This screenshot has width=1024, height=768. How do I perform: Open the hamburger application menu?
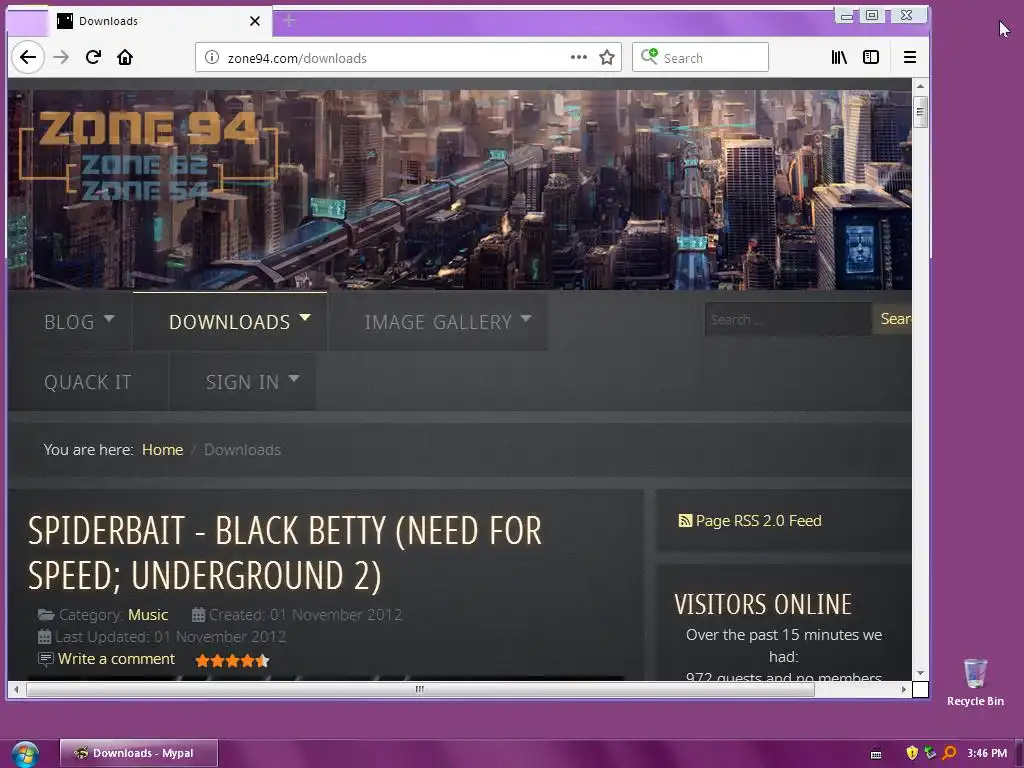[x=910, y=57]
